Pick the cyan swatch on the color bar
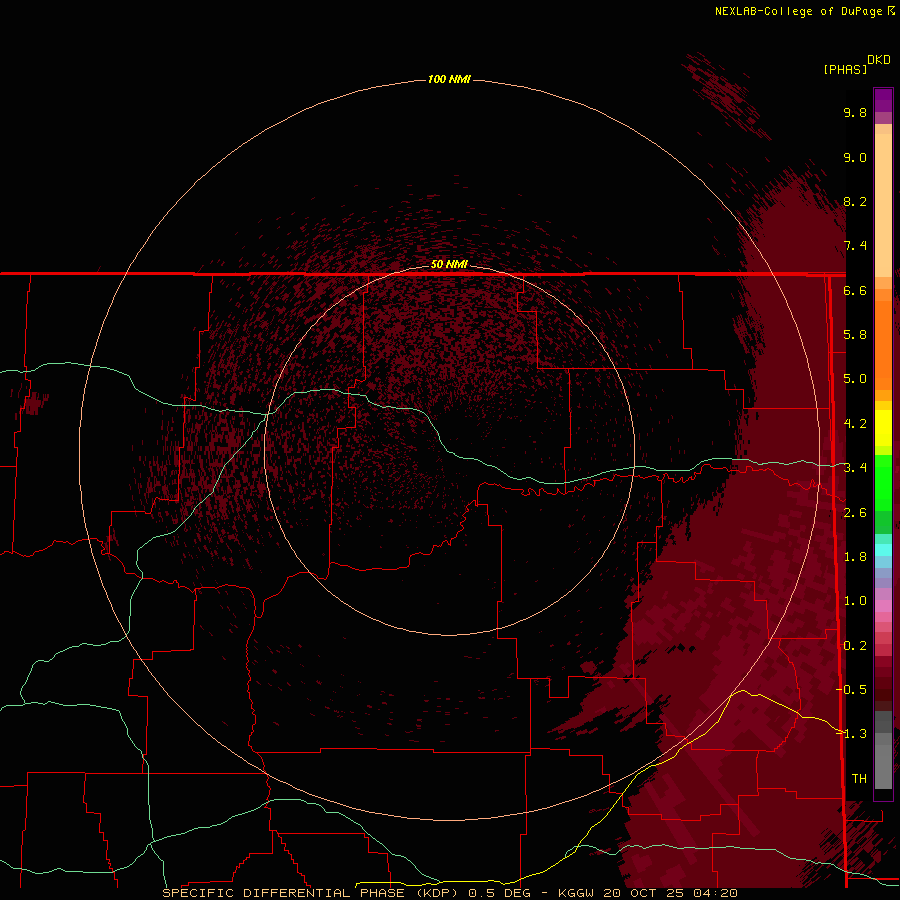This screenshot has width=900, height=900. click(x=883, y=550)
